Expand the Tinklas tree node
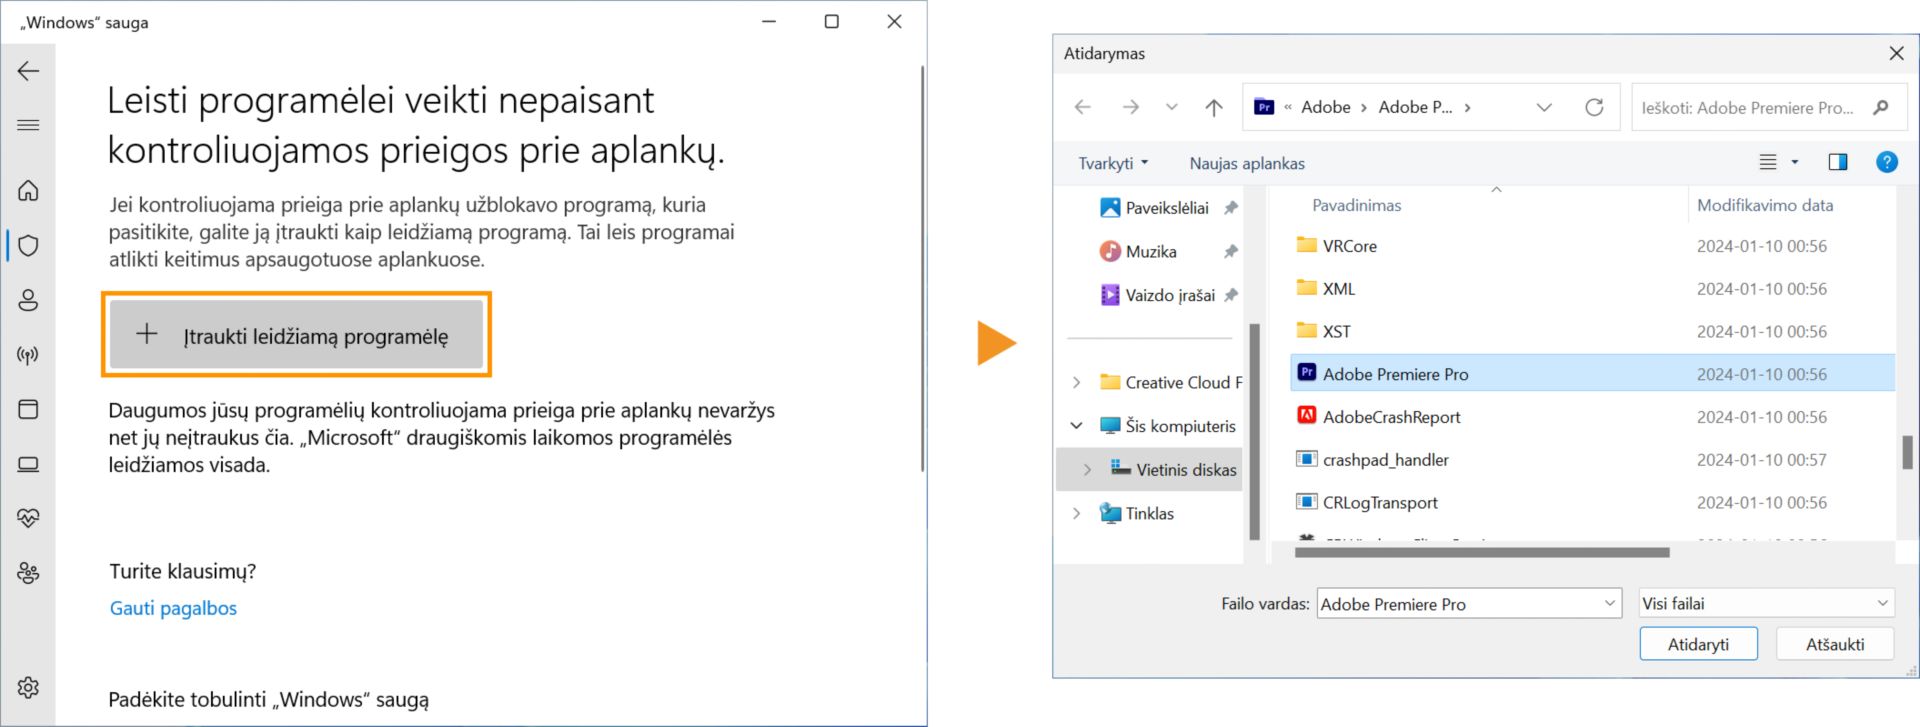The height and width of the screenshot is (727, 1920). (x=1076, y=513)
